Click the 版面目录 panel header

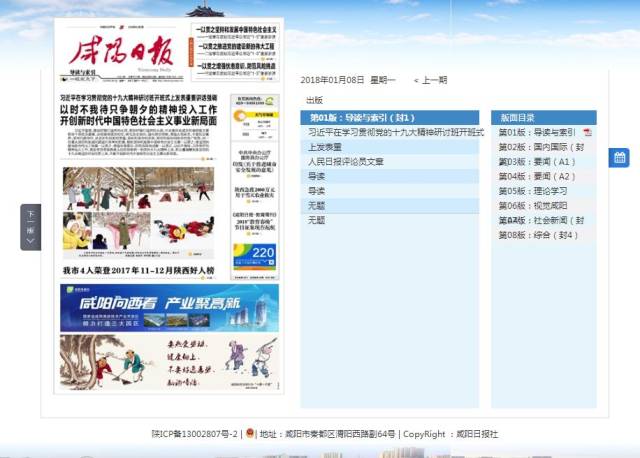tap(544, 118)
